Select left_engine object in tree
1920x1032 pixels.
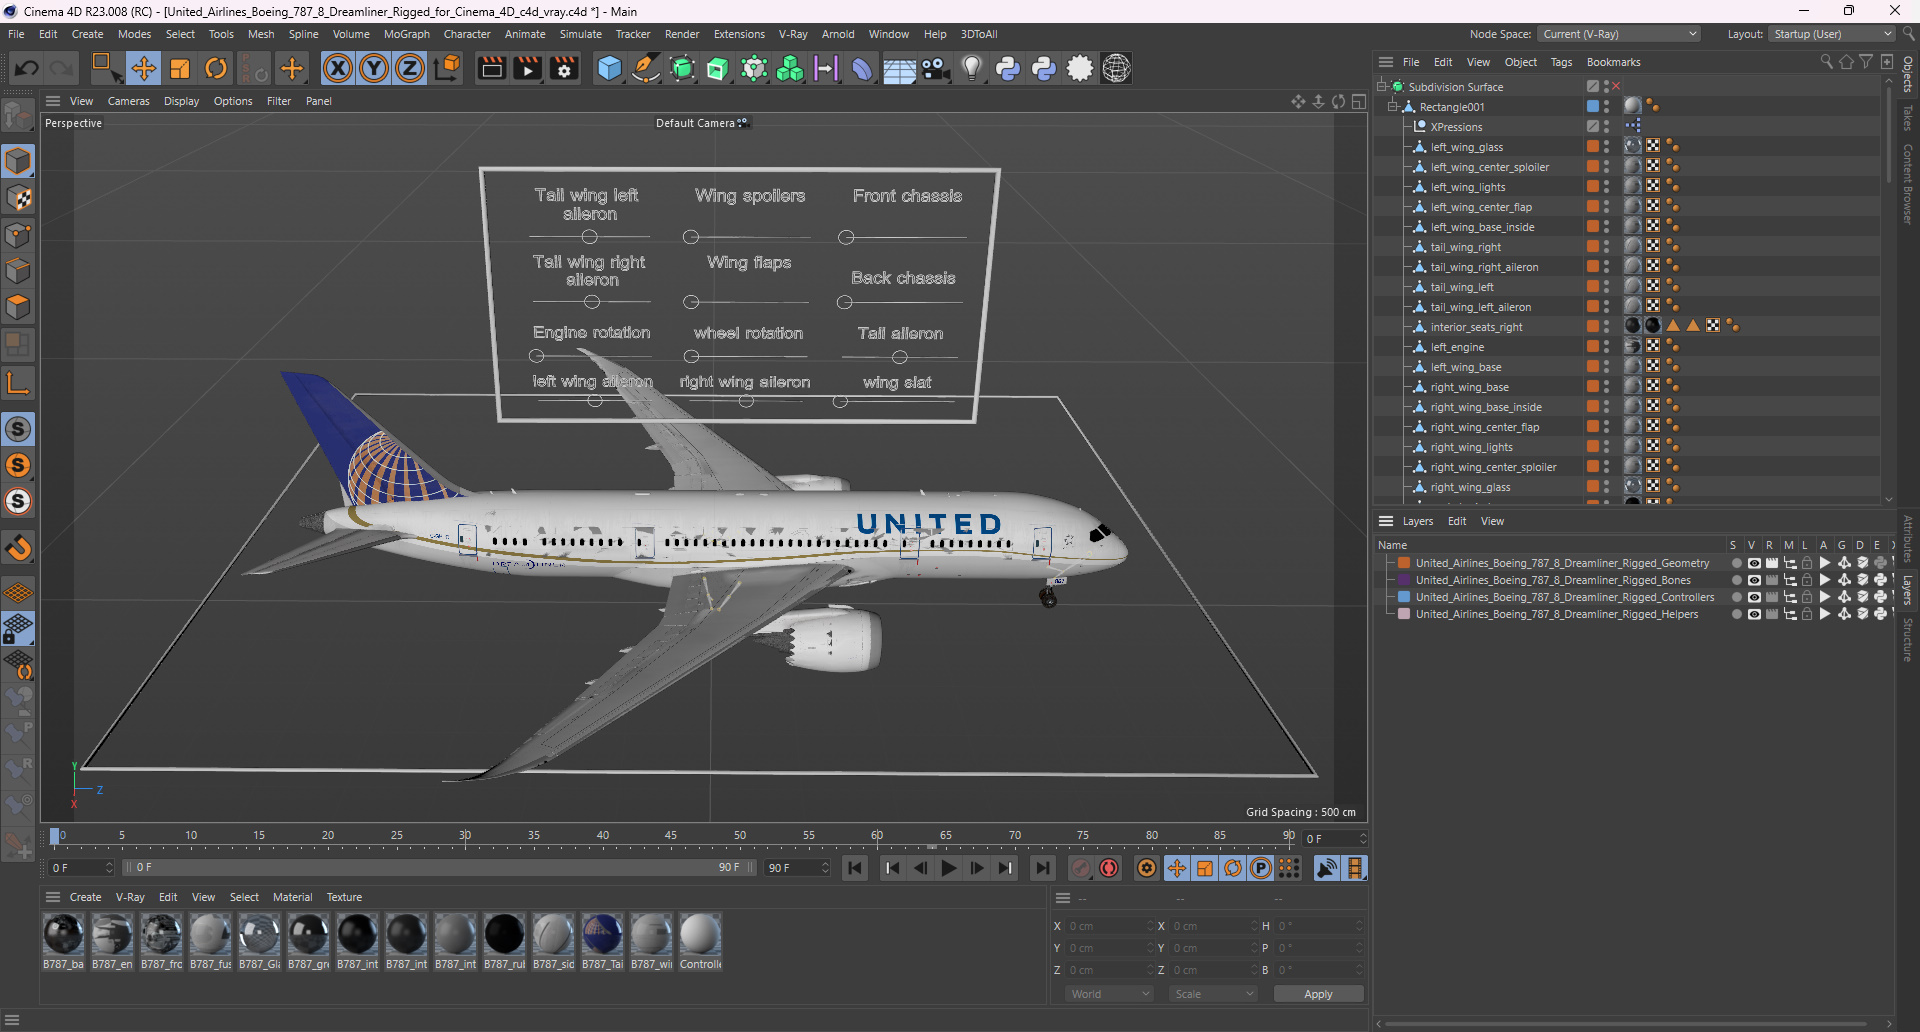coord(1457,347)
